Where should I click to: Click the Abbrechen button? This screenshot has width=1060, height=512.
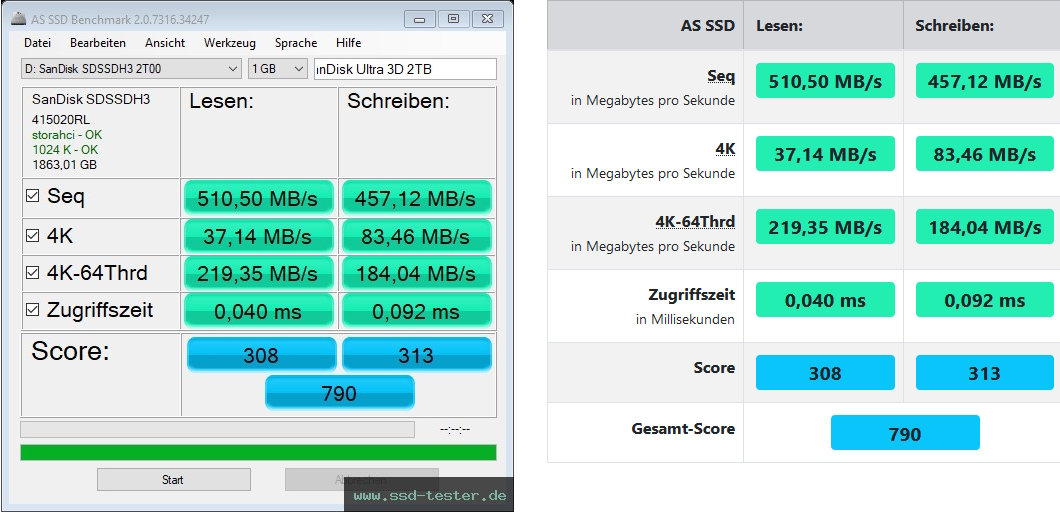click(x=362, y=480)
